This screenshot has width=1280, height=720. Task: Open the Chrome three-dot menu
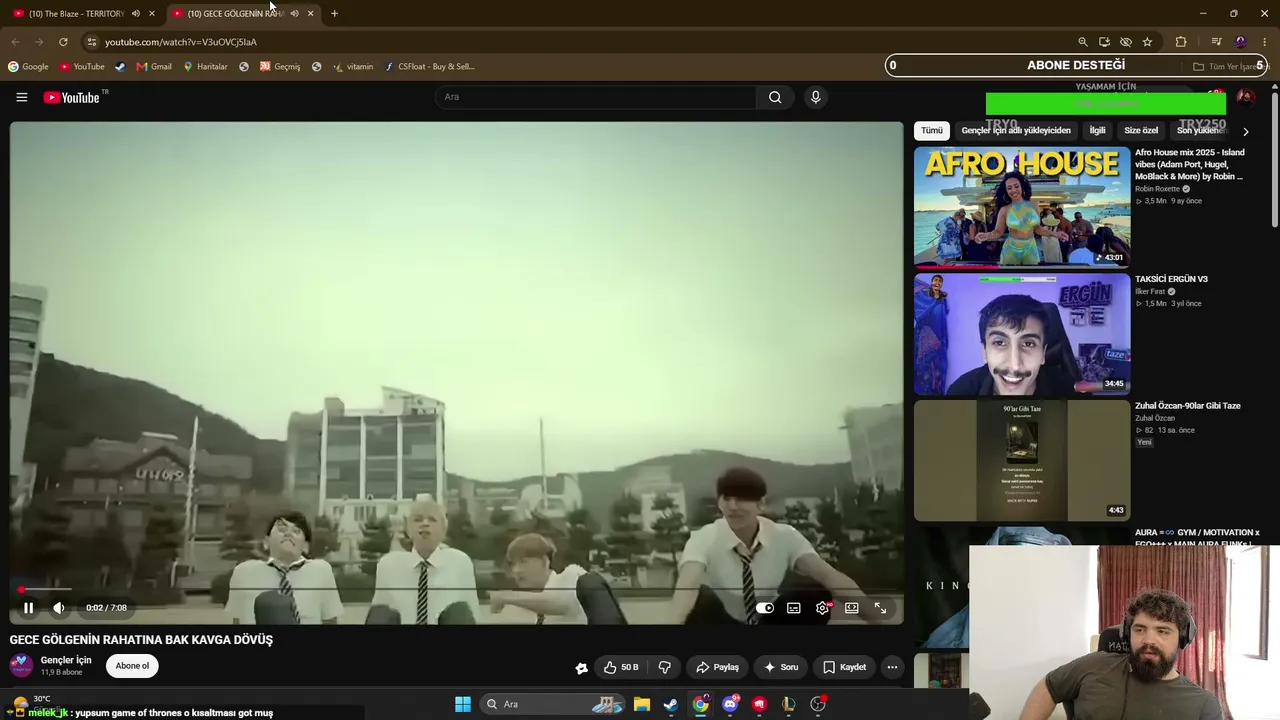coord(1265,42)
